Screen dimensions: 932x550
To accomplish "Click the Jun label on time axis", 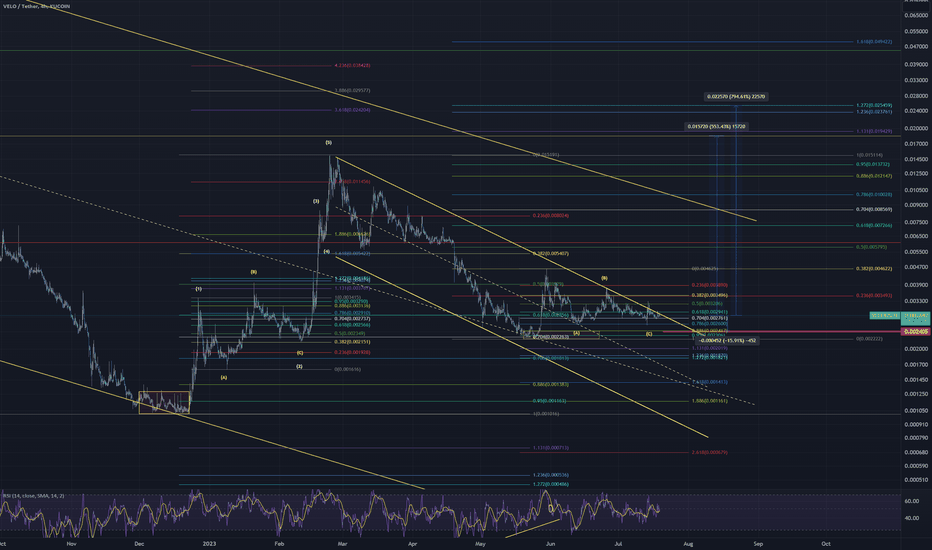I will [x=550, y=543].
